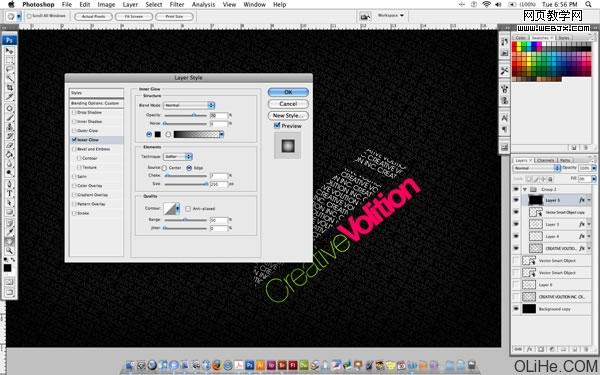Screen dimensions: 600x375
Task: Click the Wi-Fi status icon
Action: click(486, 4)
